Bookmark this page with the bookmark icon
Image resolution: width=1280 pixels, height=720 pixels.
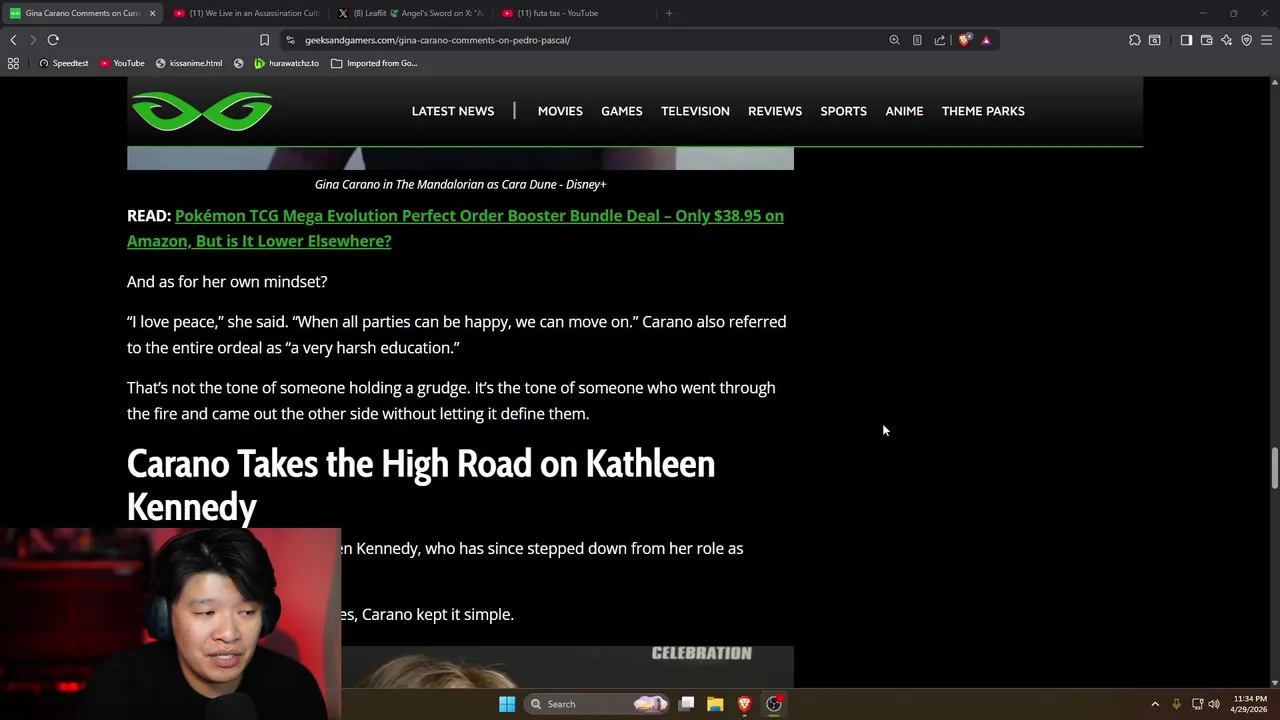(264, 40)
